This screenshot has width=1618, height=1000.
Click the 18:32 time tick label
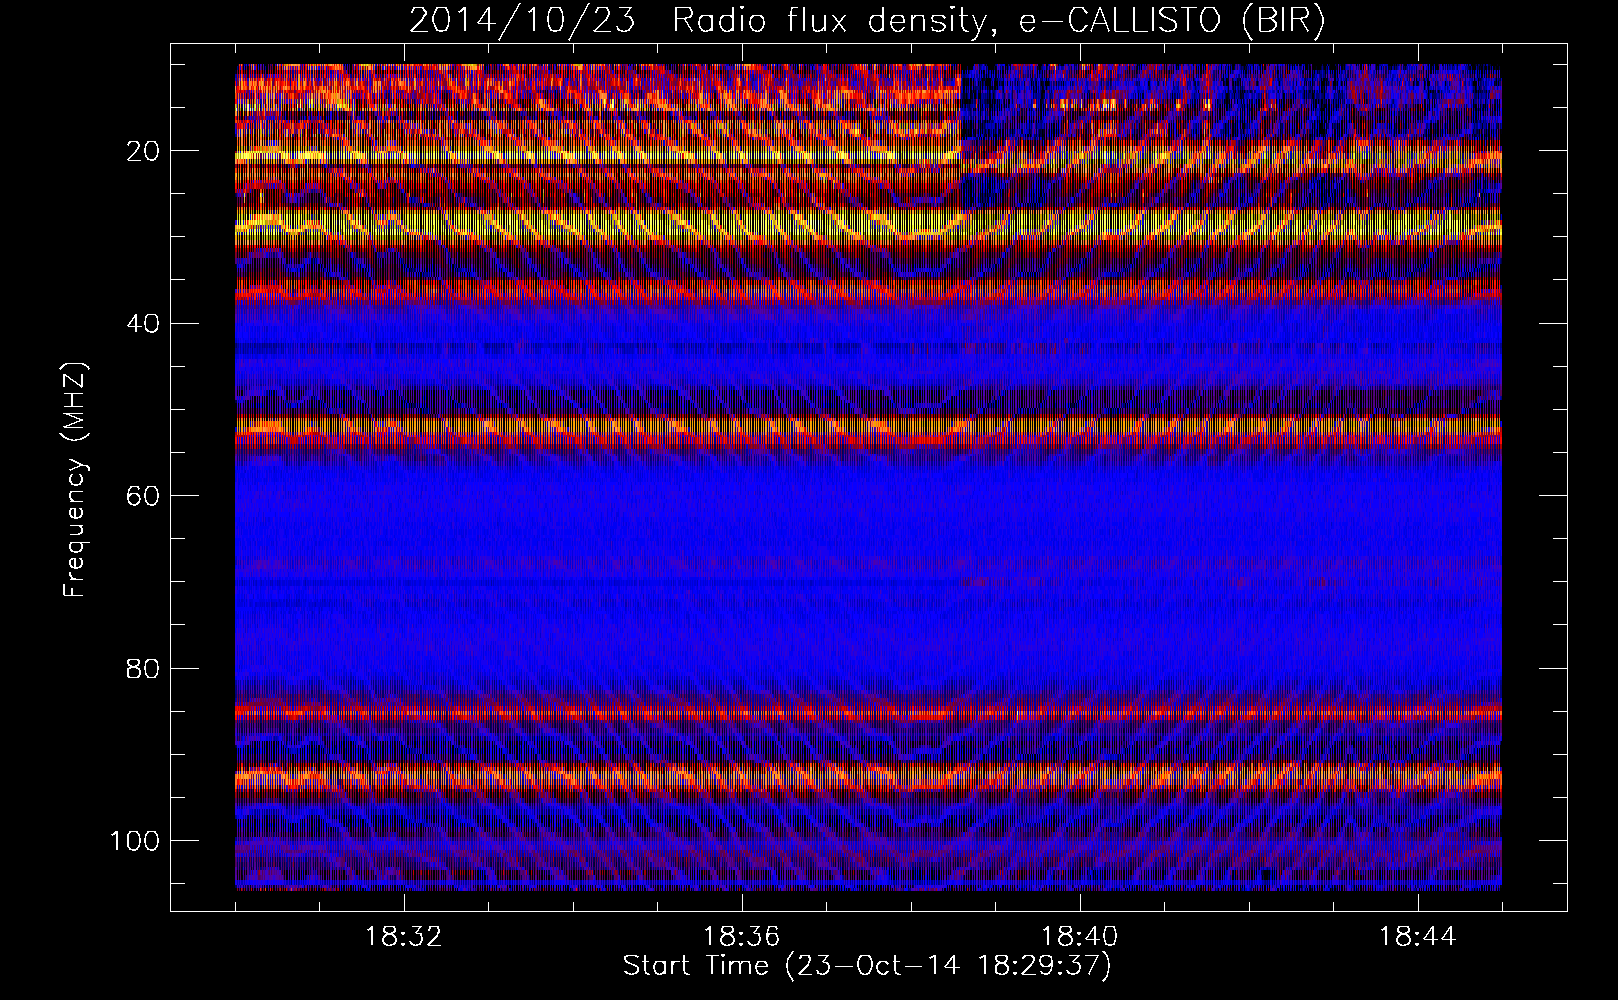[403, 937]
